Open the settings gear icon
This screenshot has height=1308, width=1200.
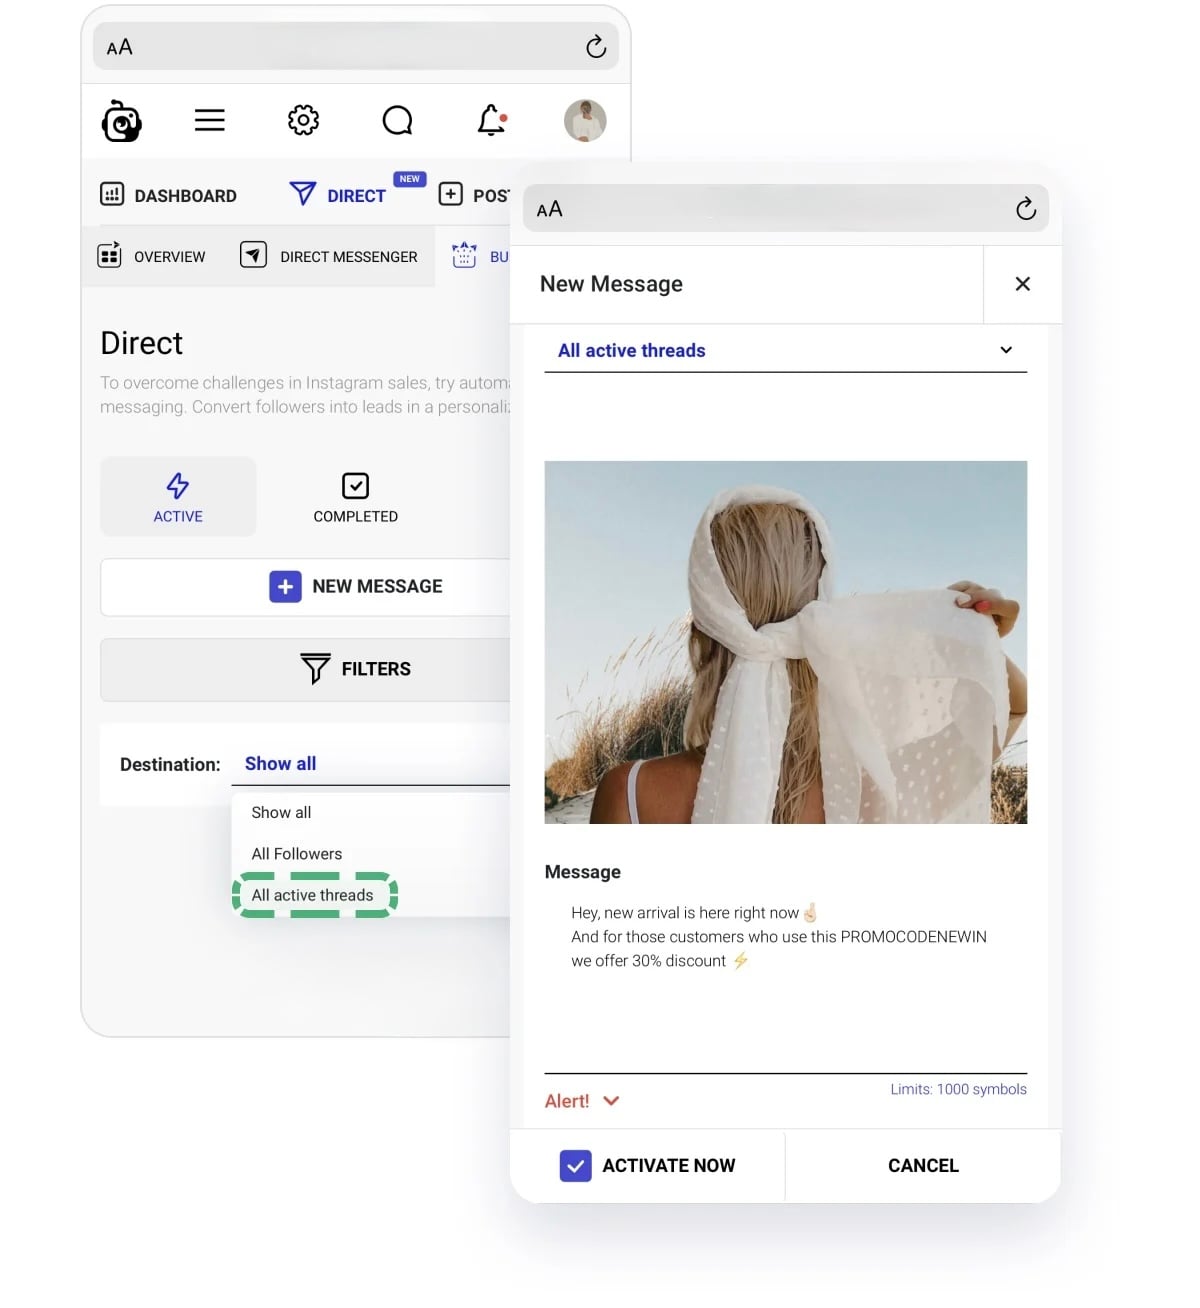[303, 120]
